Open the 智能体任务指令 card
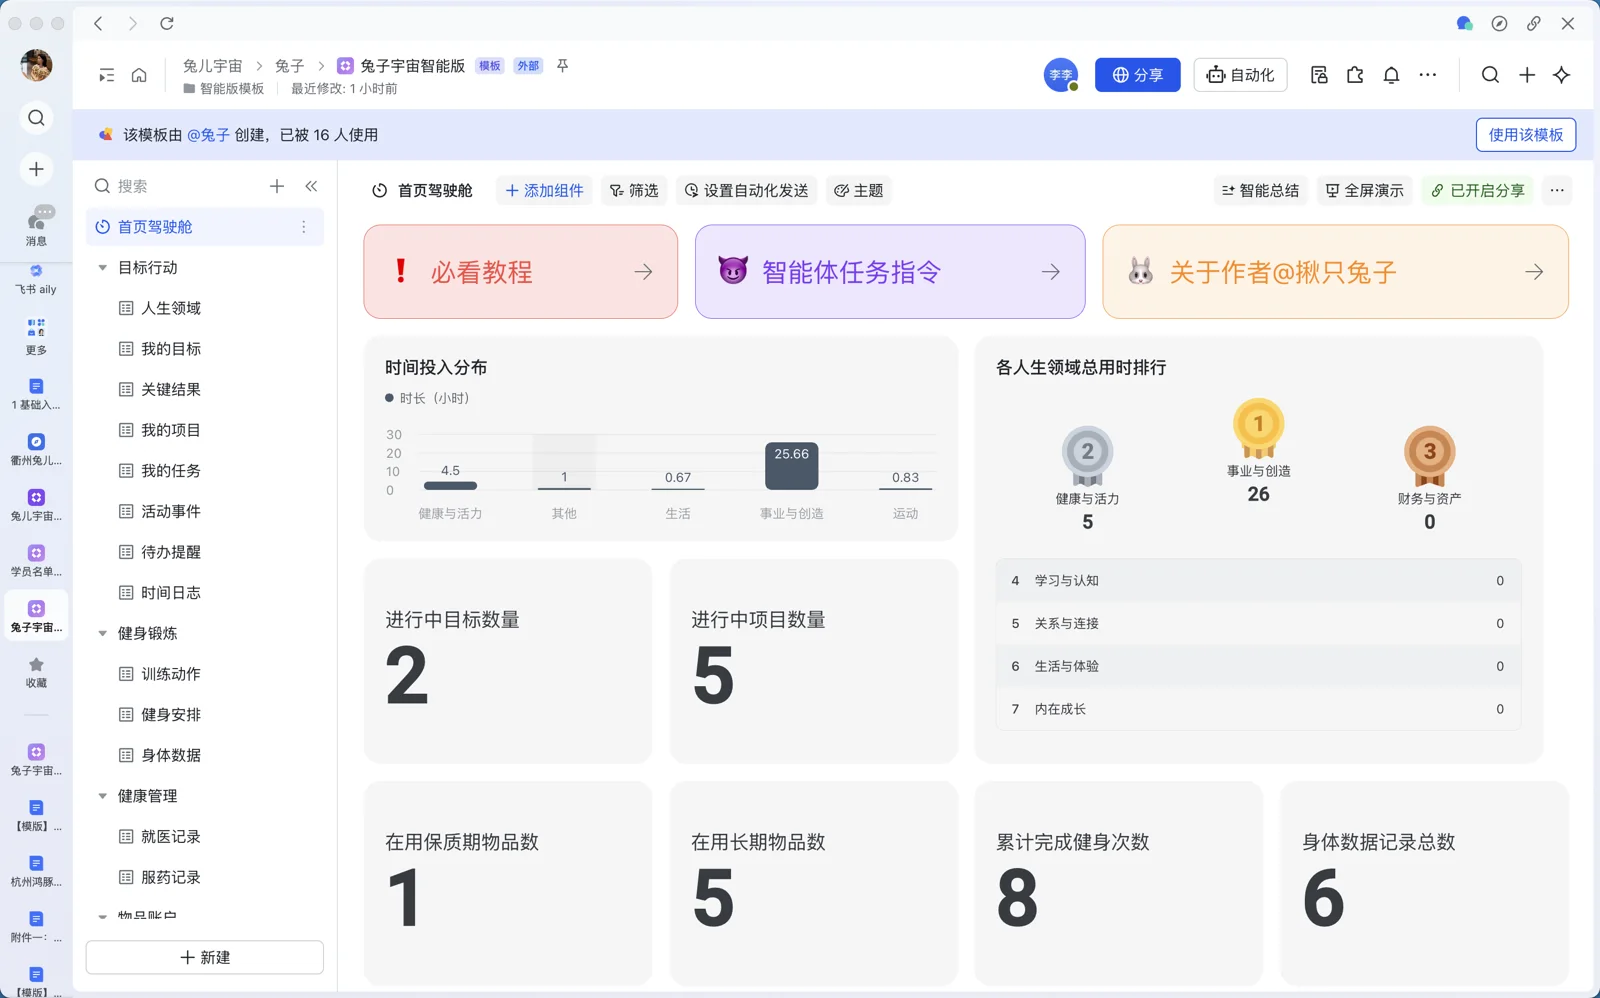 point(890,272)
